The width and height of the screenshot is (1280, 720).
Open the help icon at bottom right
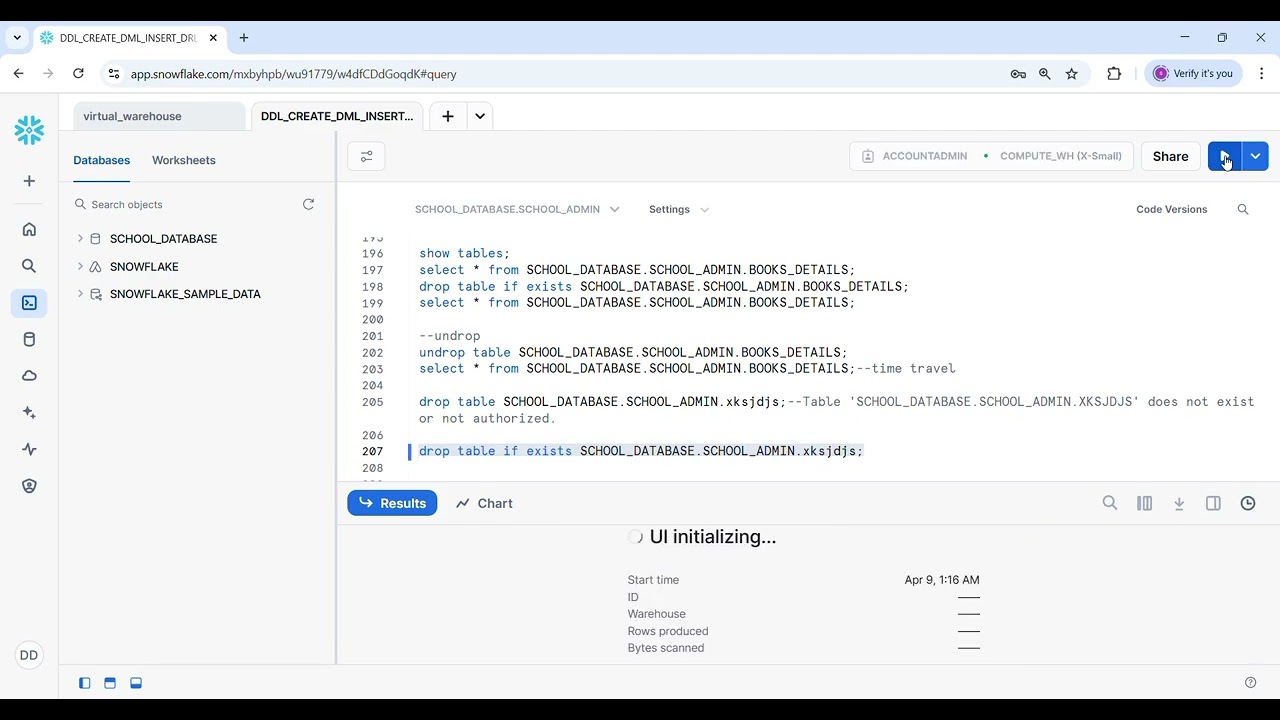[1250, 683]
